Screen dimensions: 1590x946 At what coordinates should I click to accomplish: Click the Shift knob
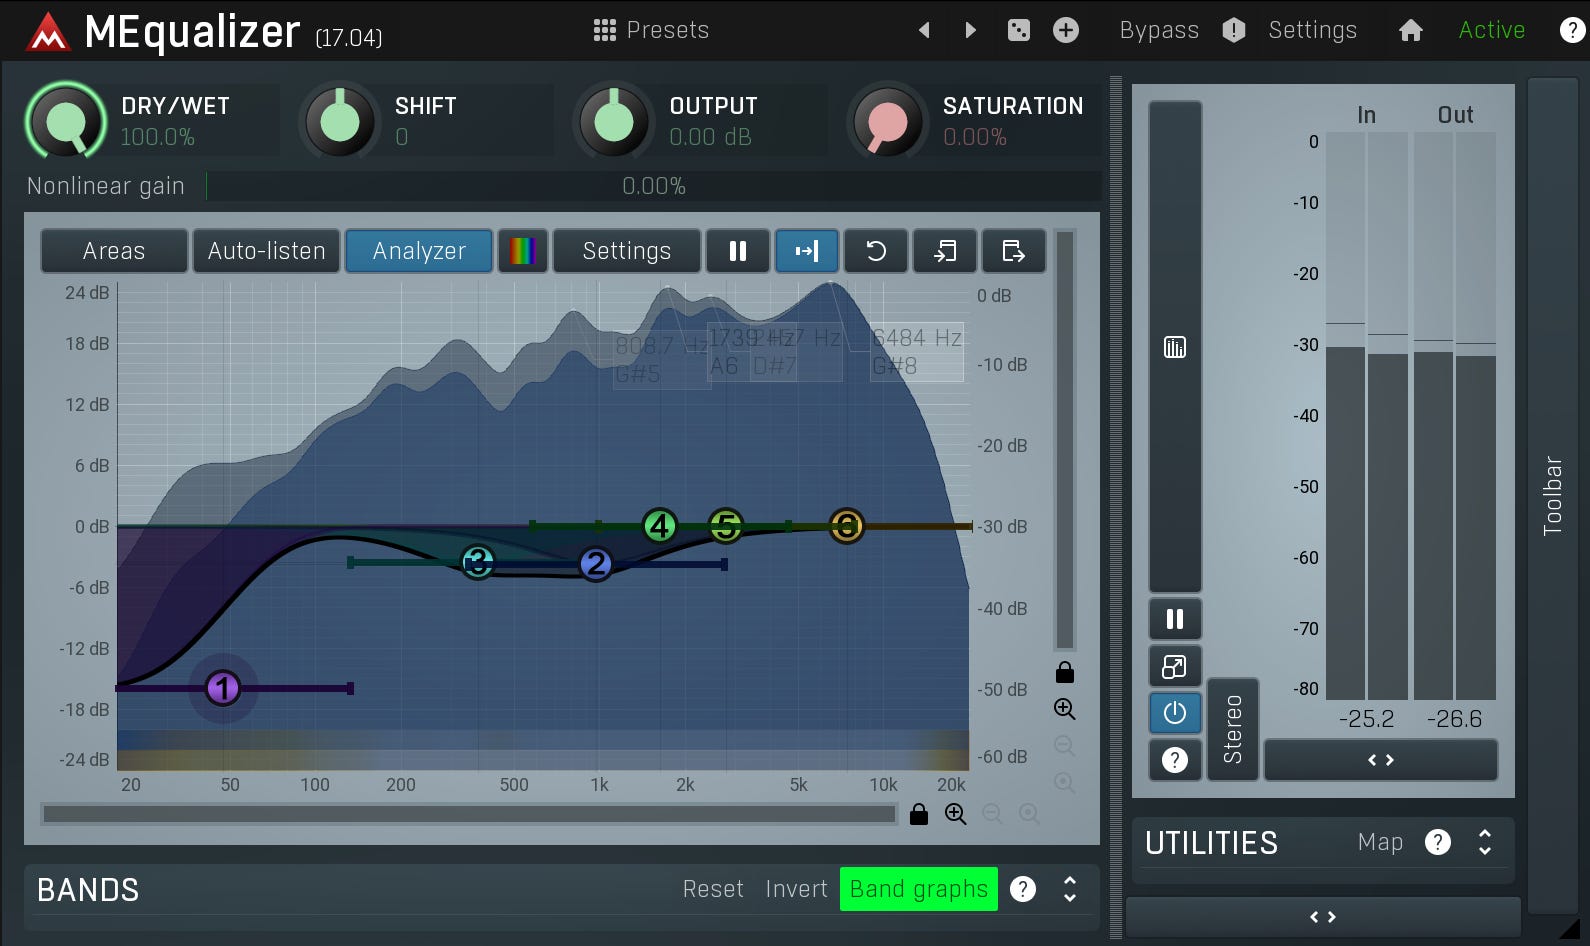pos(340,122)
